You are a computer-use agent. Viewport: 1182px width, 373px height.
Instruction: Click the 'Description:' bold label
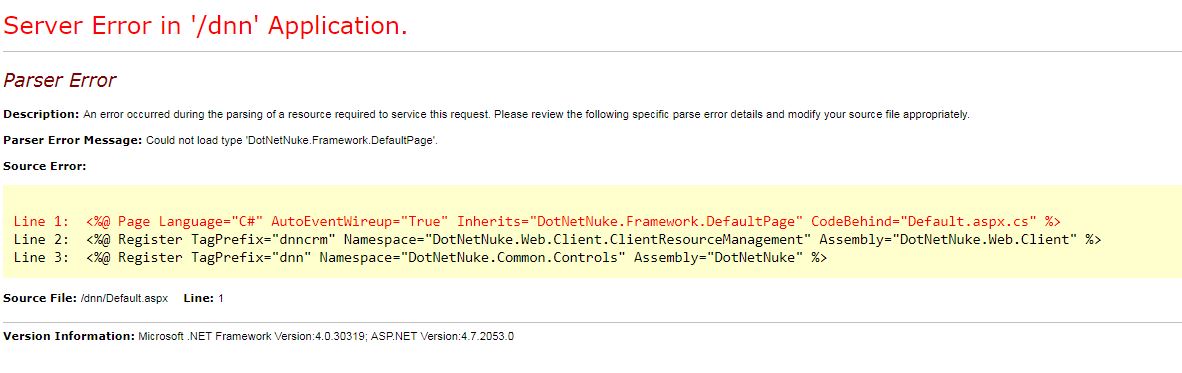pyautogui.click(x=41, y=115)
